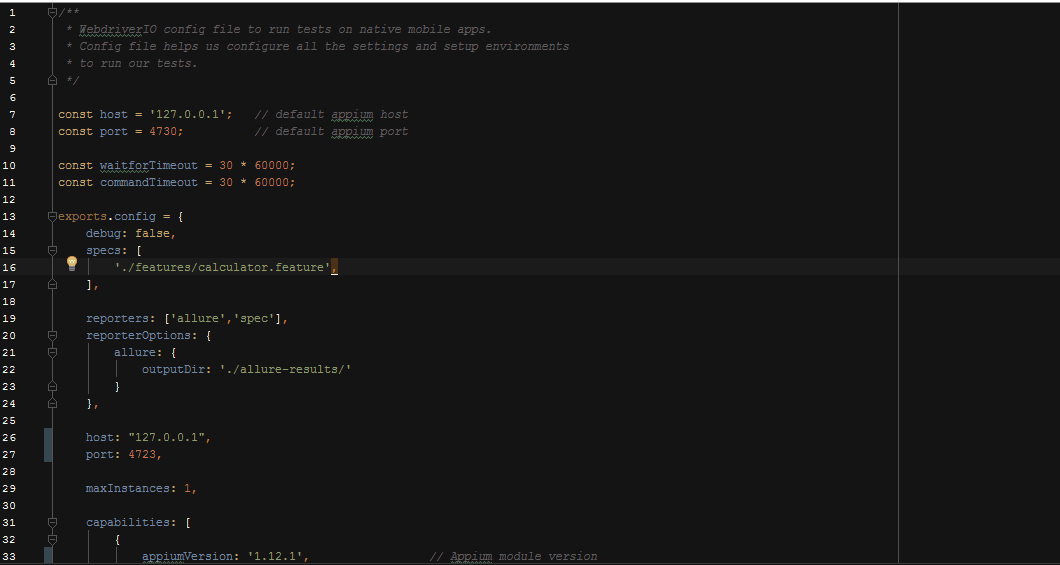Collapse the fold marker on line 32
The image size is (1060, 565).
[x=53, y=539]
